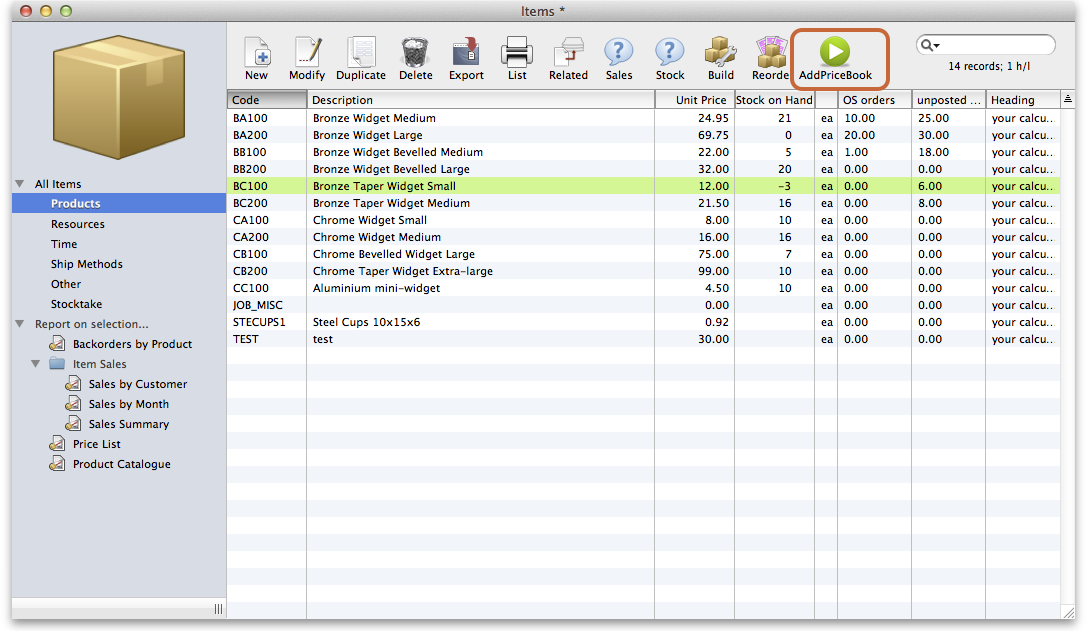Run the Build product tool
1087x631 pixels.
tap(721, 59)
